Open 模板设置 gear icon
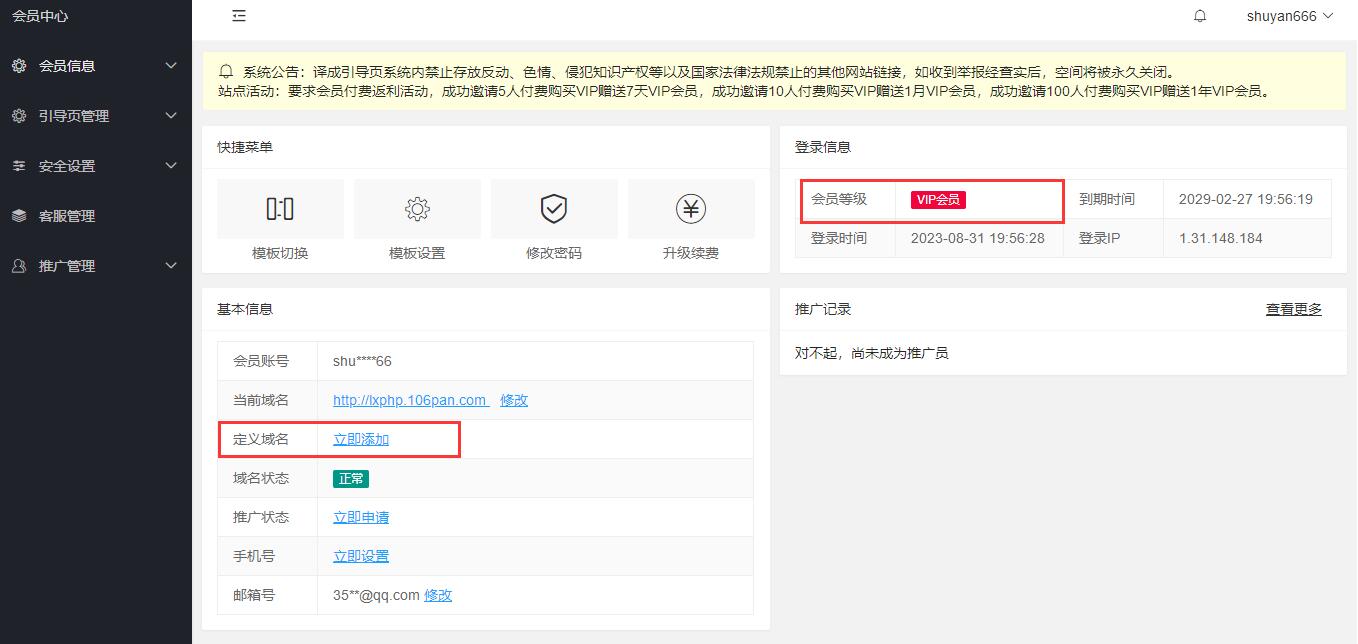Screen dimensions: 1358x644 [x=417, y=209]
